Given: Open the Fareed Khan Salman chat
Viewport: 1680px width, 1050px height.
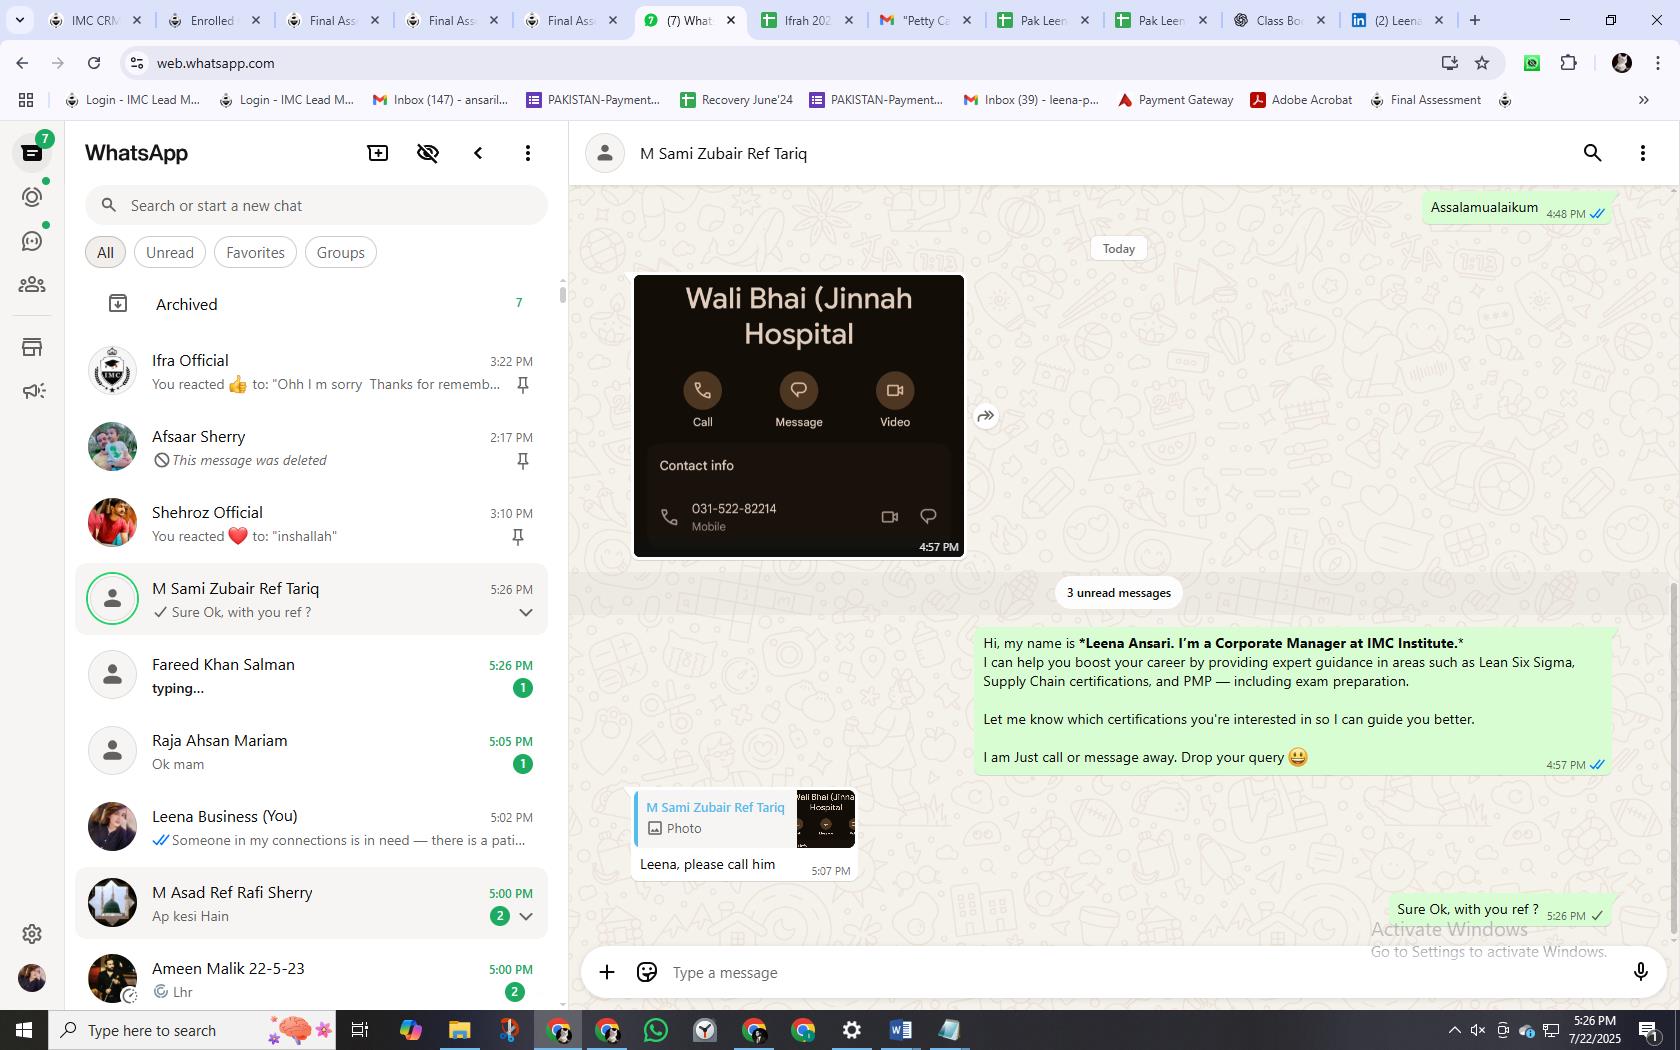Looking at the screenshot, I should [x=312, y=675].
